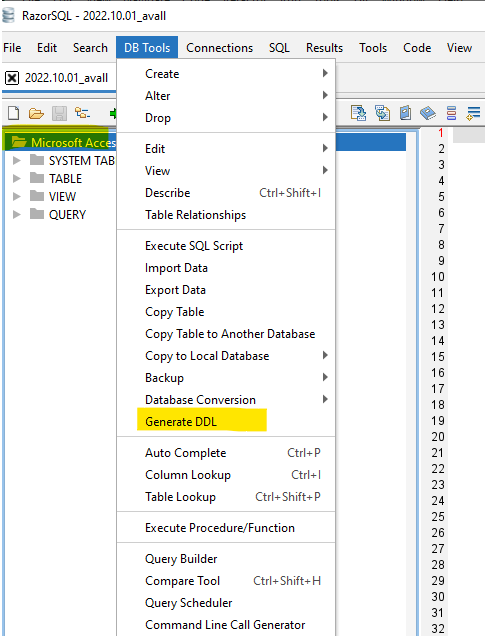Click the open blue book toolbar icon

(428, 113)
